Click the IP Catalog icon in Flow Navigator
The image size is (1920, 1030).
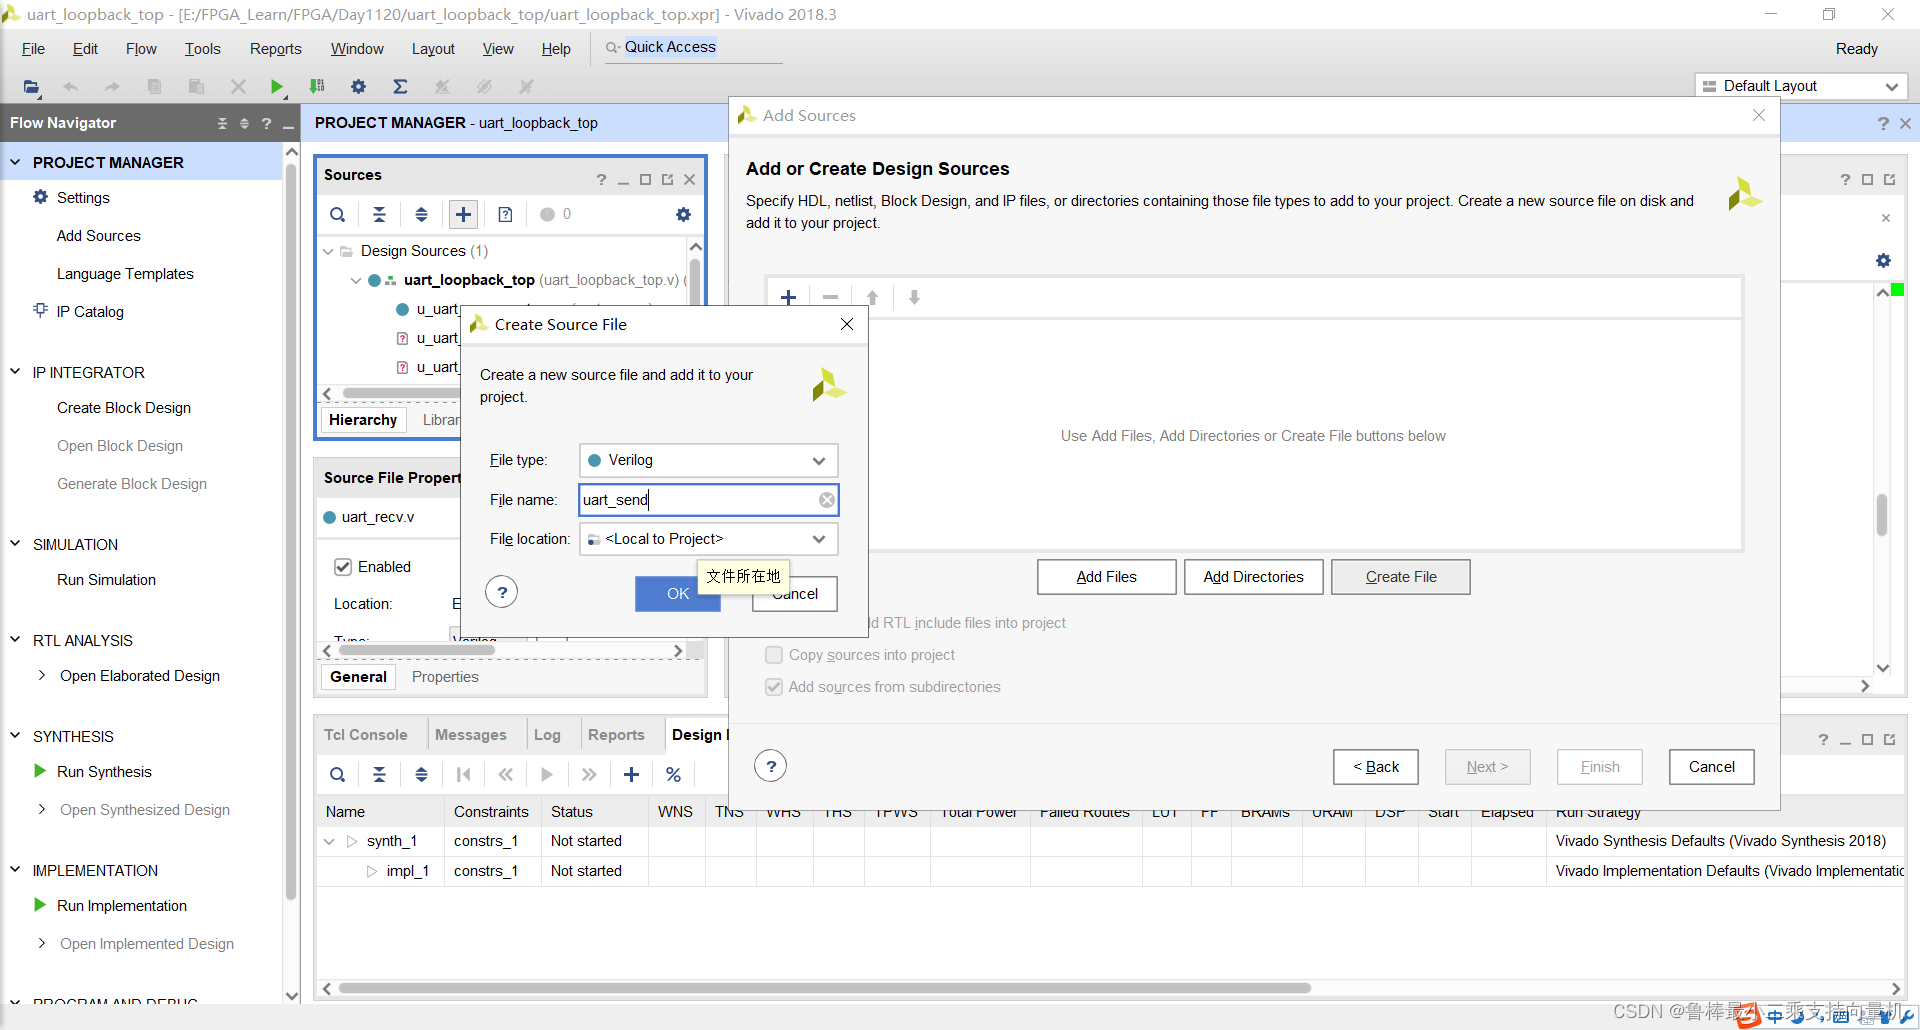[x=40, y=311]
